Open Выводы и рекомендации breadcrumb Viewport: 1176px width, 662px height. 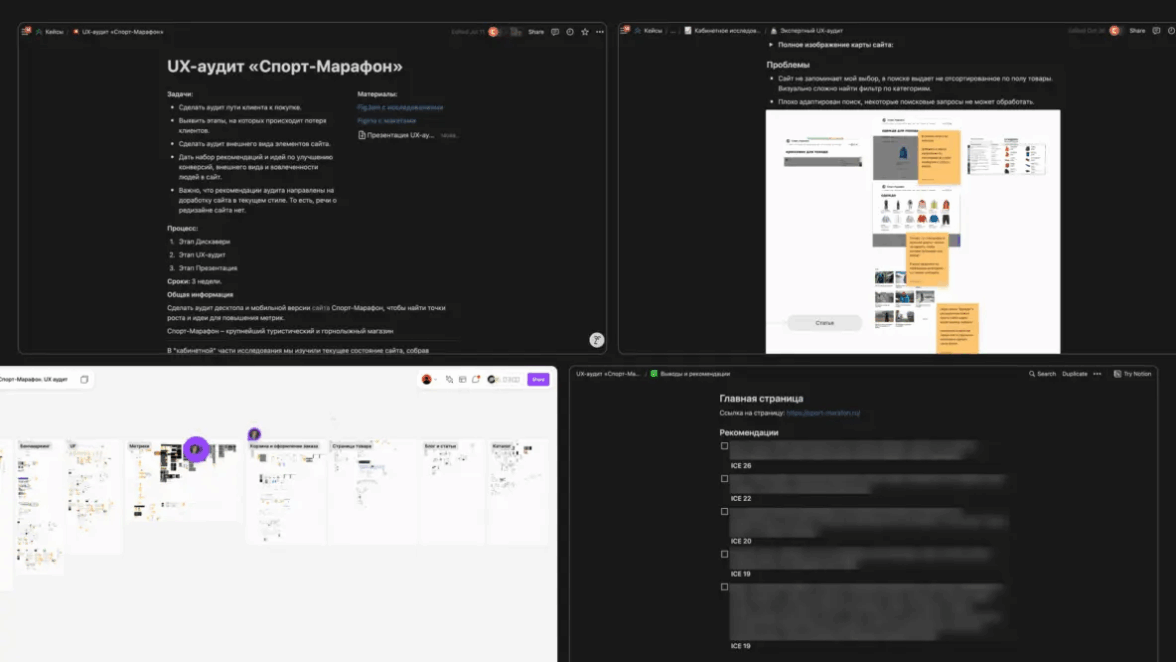[x=690, y=373]
